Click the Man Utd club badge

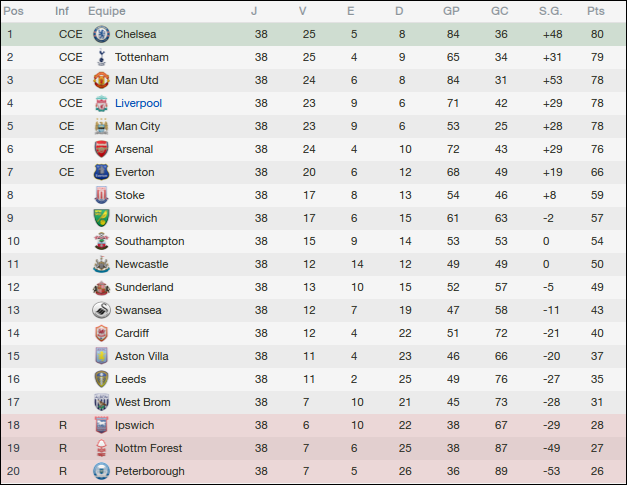point(100,80)
